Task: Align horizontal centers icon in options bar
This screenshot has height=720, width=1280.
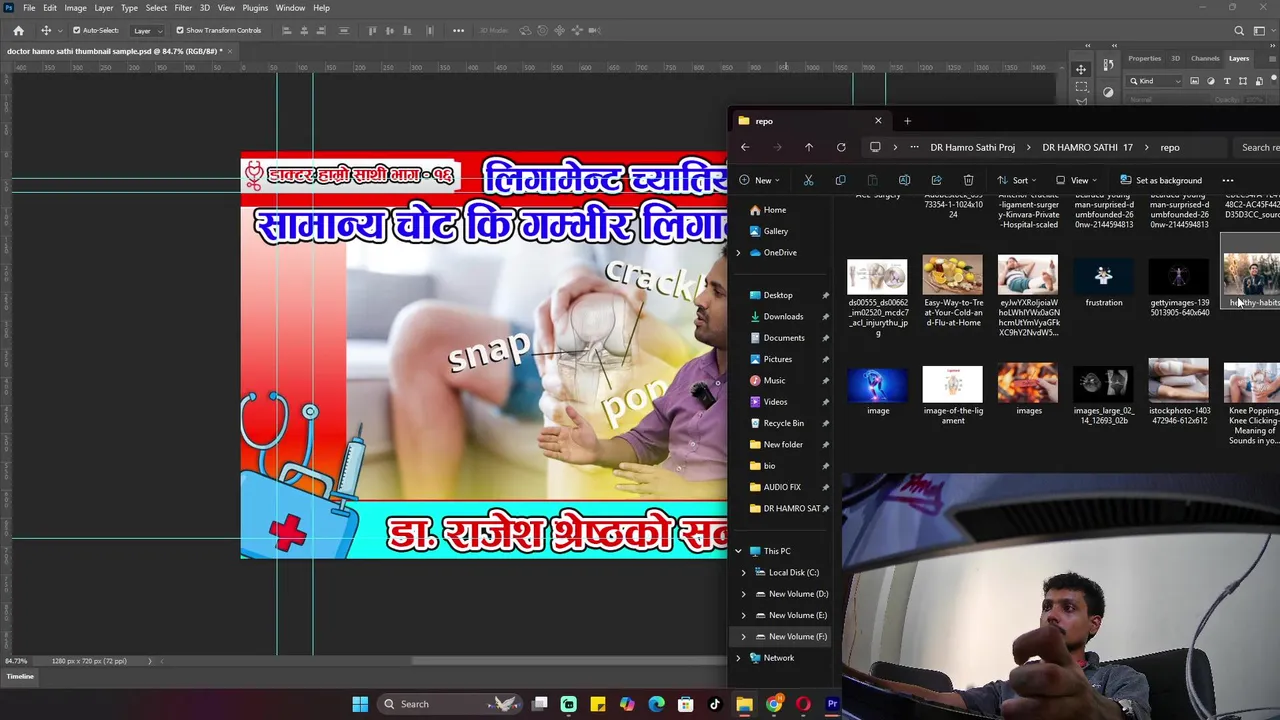Action: (x=305, y=30)
